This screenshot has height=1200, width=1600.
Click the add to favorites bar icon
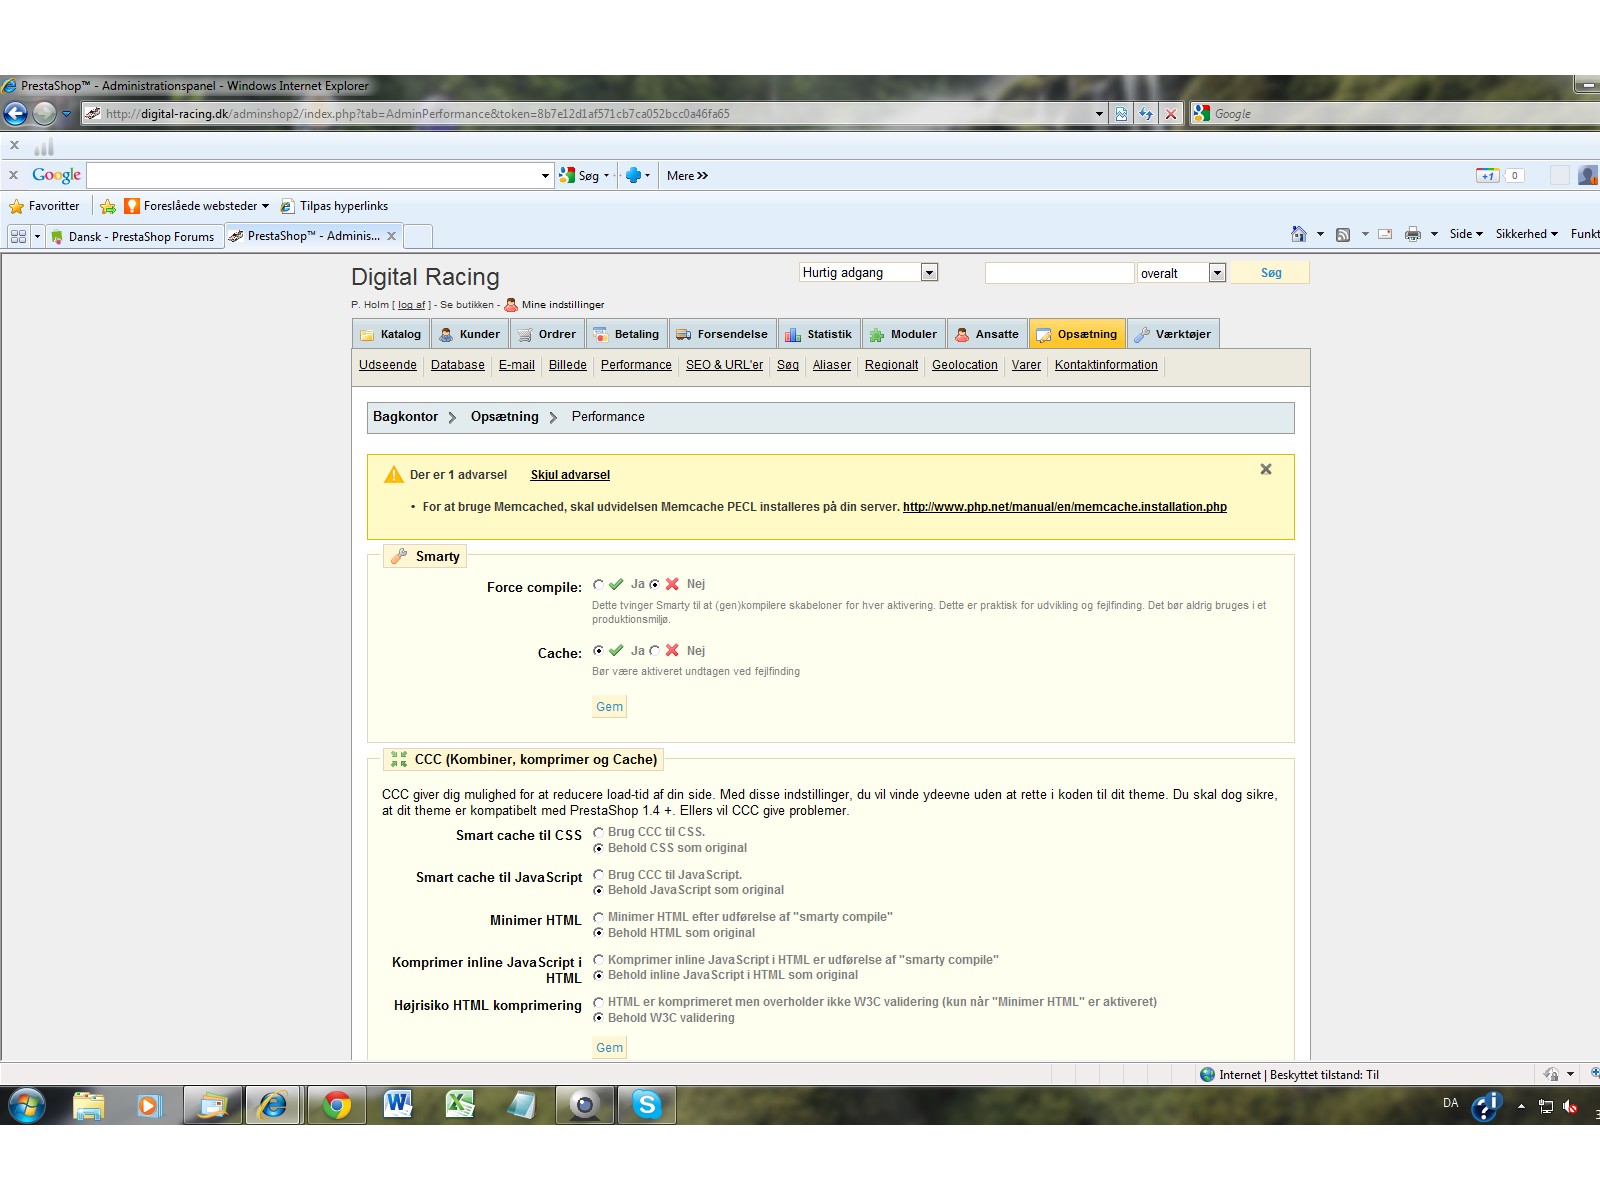click(108, 206)
